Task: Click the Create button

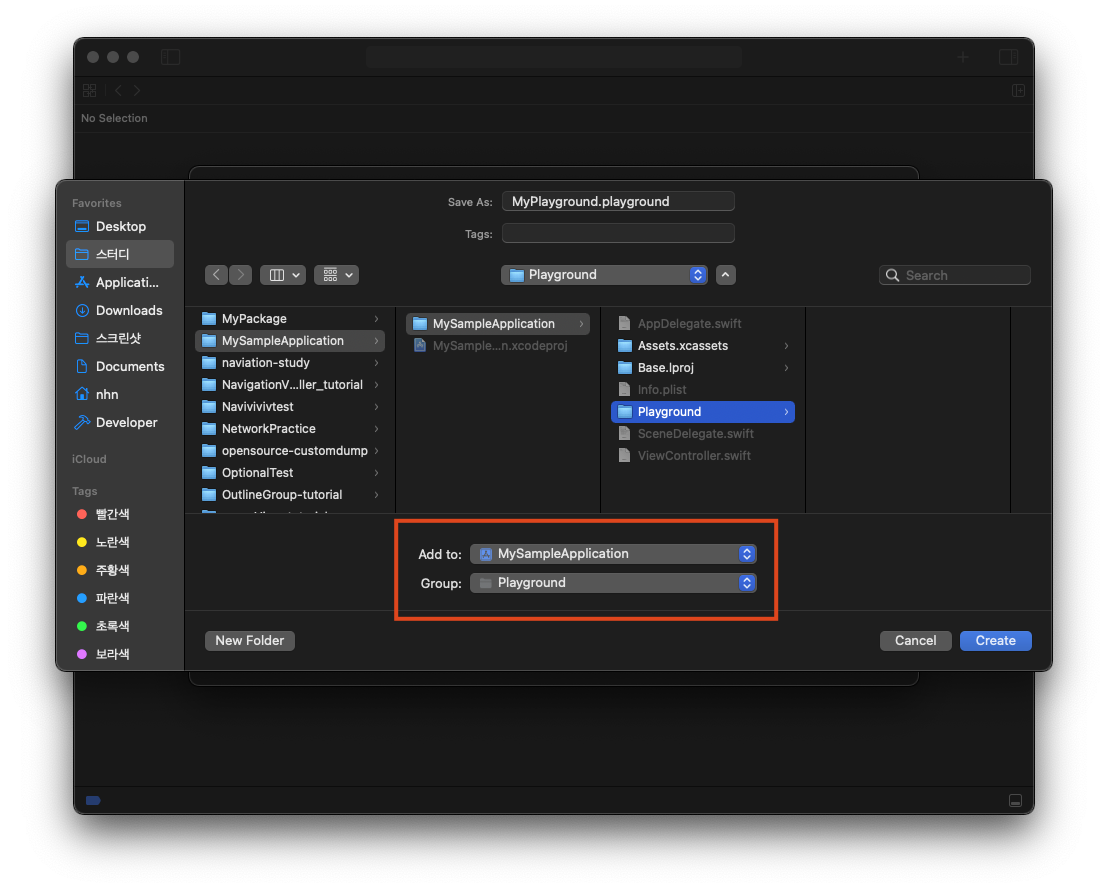Action: [x=996, y=641]
